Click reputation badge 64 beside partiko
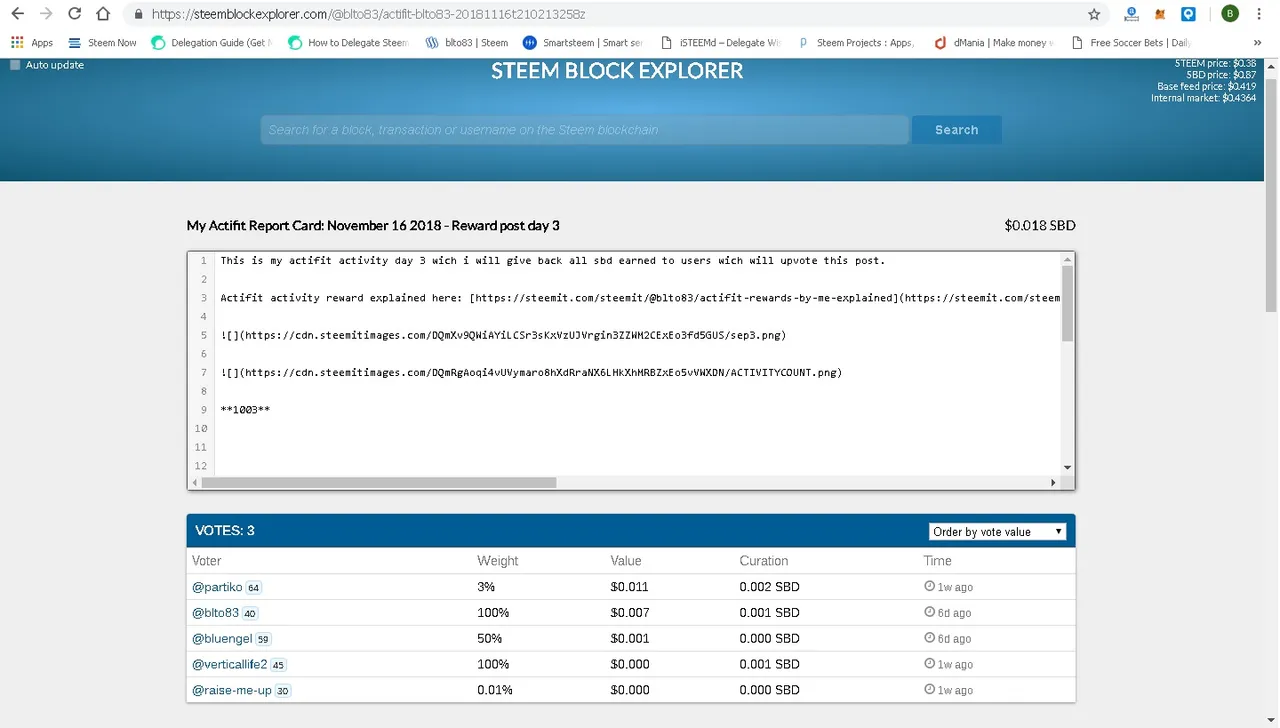1280x728 pixels. (254, 588)
